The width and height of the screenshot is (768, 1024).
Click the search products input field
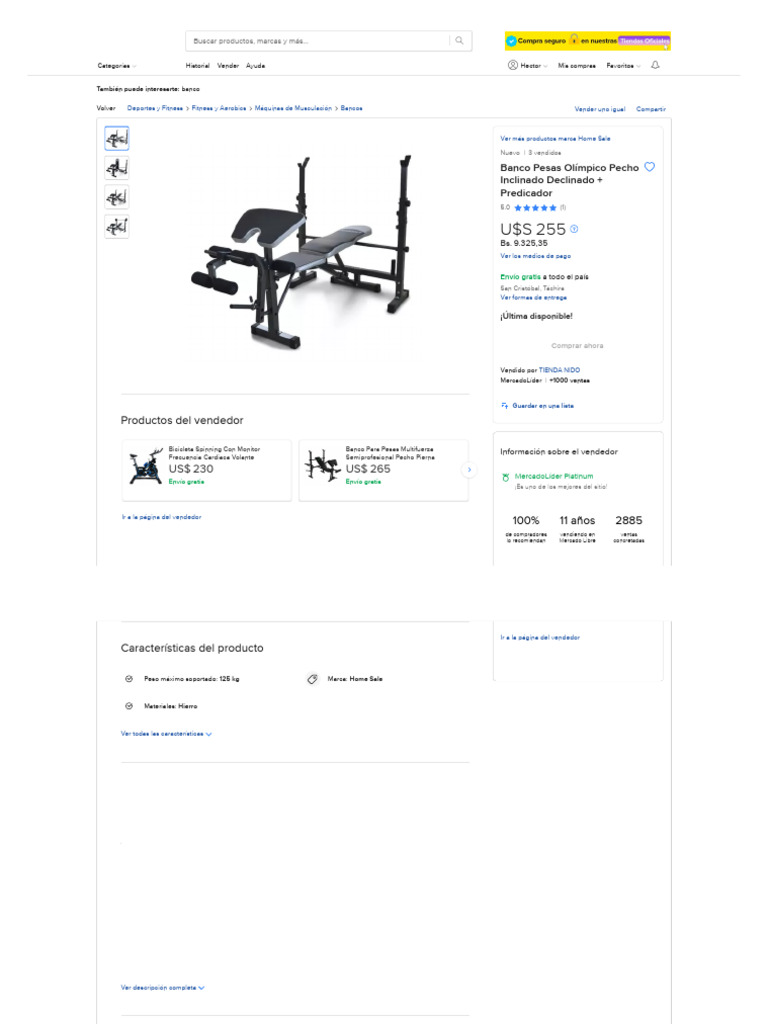[320, 40]
